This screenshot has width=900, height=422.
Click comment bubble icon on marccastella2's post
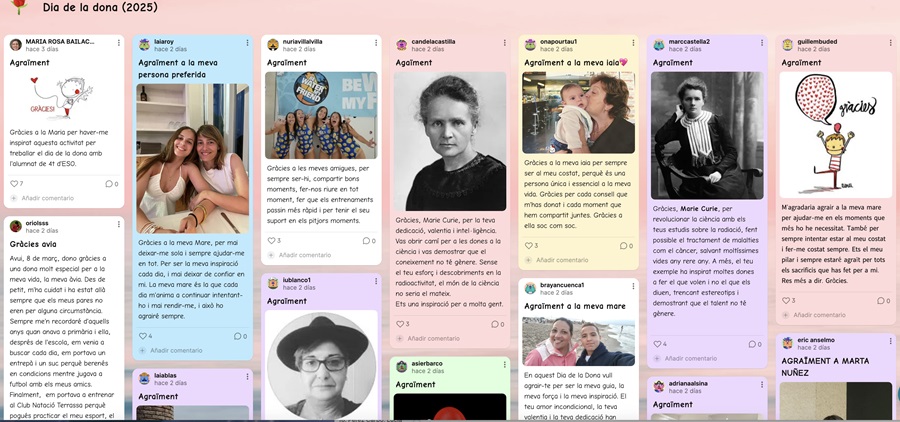(752, 344)
